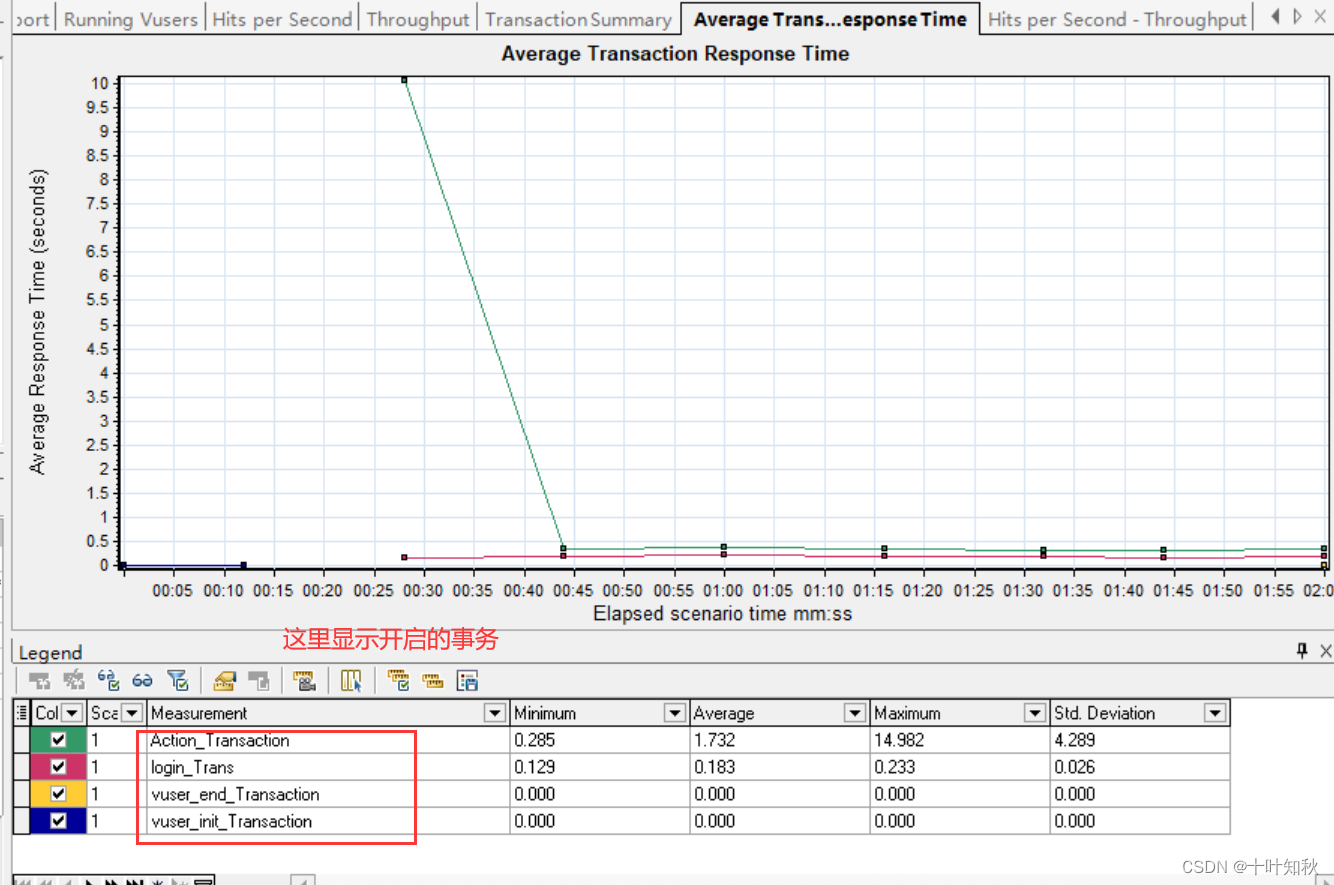The height and width of the screenshot is (885, 1334).
Task: Switch to Hits per Second - Throughput tab
Action: pyautogui.click(x=1117, y=19)
